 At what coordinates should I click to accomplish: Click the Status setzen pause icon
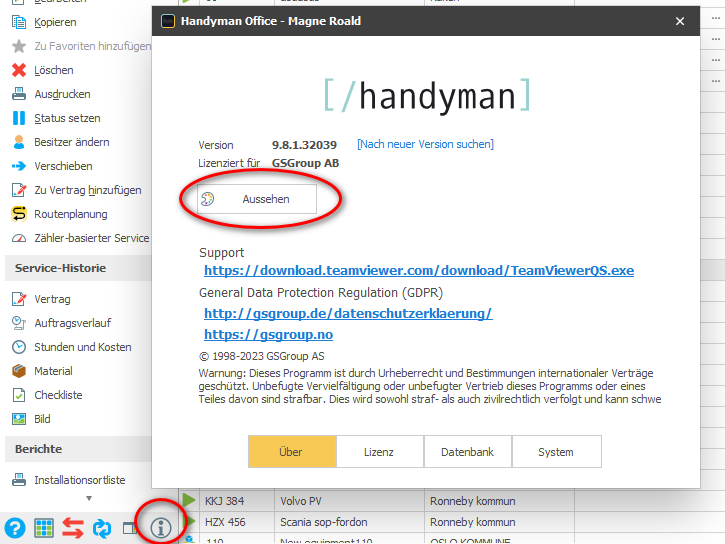19,118
